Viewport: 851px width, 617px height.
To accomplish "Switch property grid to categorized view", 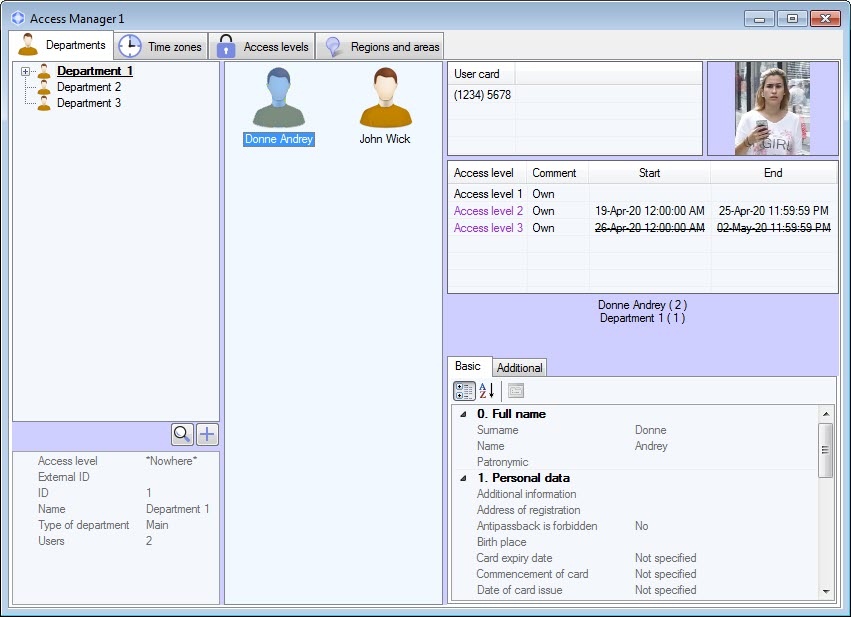I will [464, 391].
